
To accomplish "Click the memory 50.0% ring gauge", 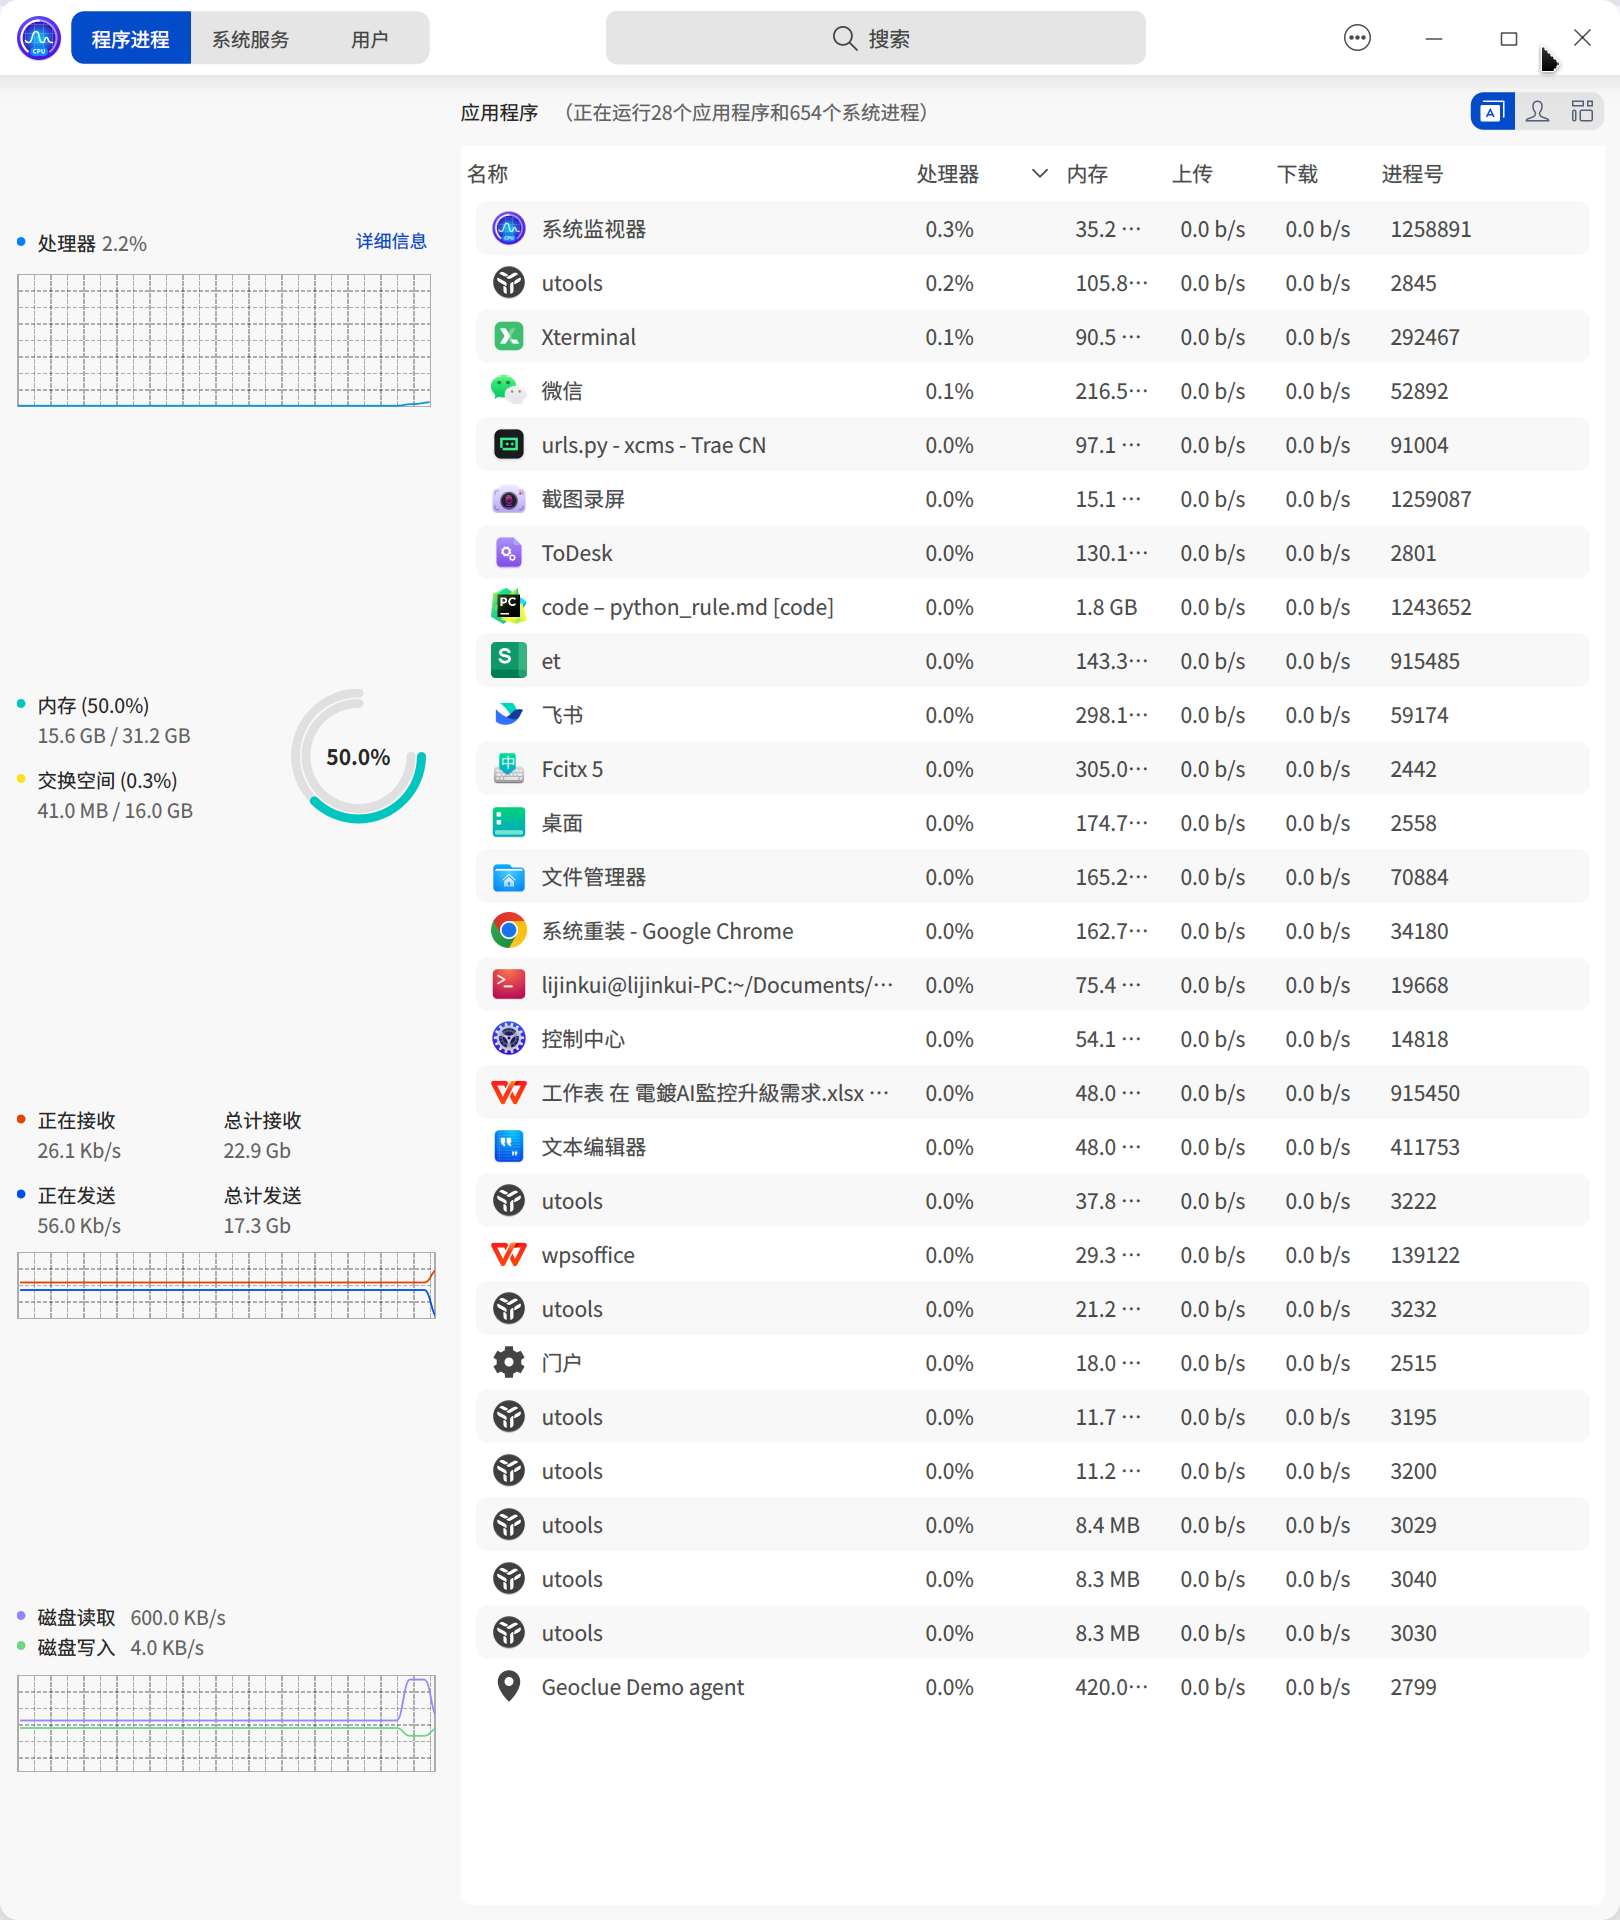I will click(x=358, y=757).
